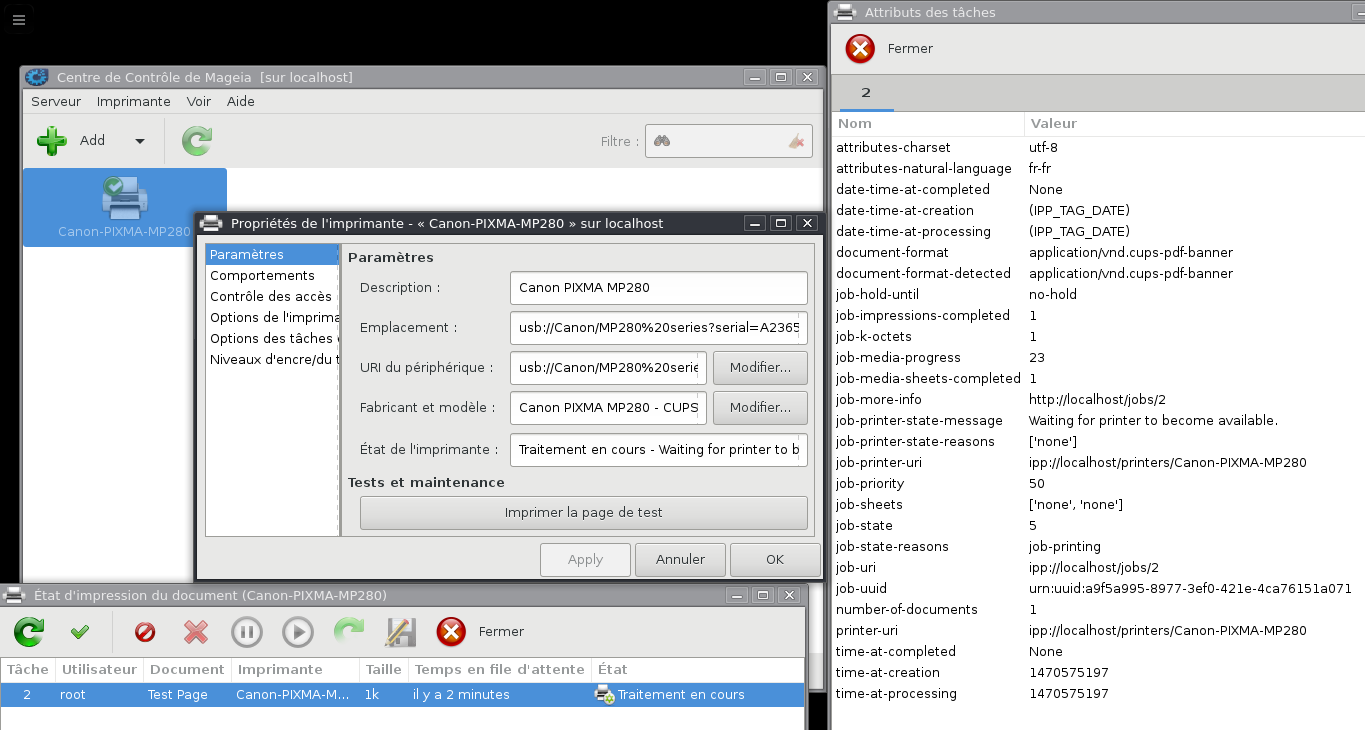Click the attributes-charset row

click(x=1098, y=147)
